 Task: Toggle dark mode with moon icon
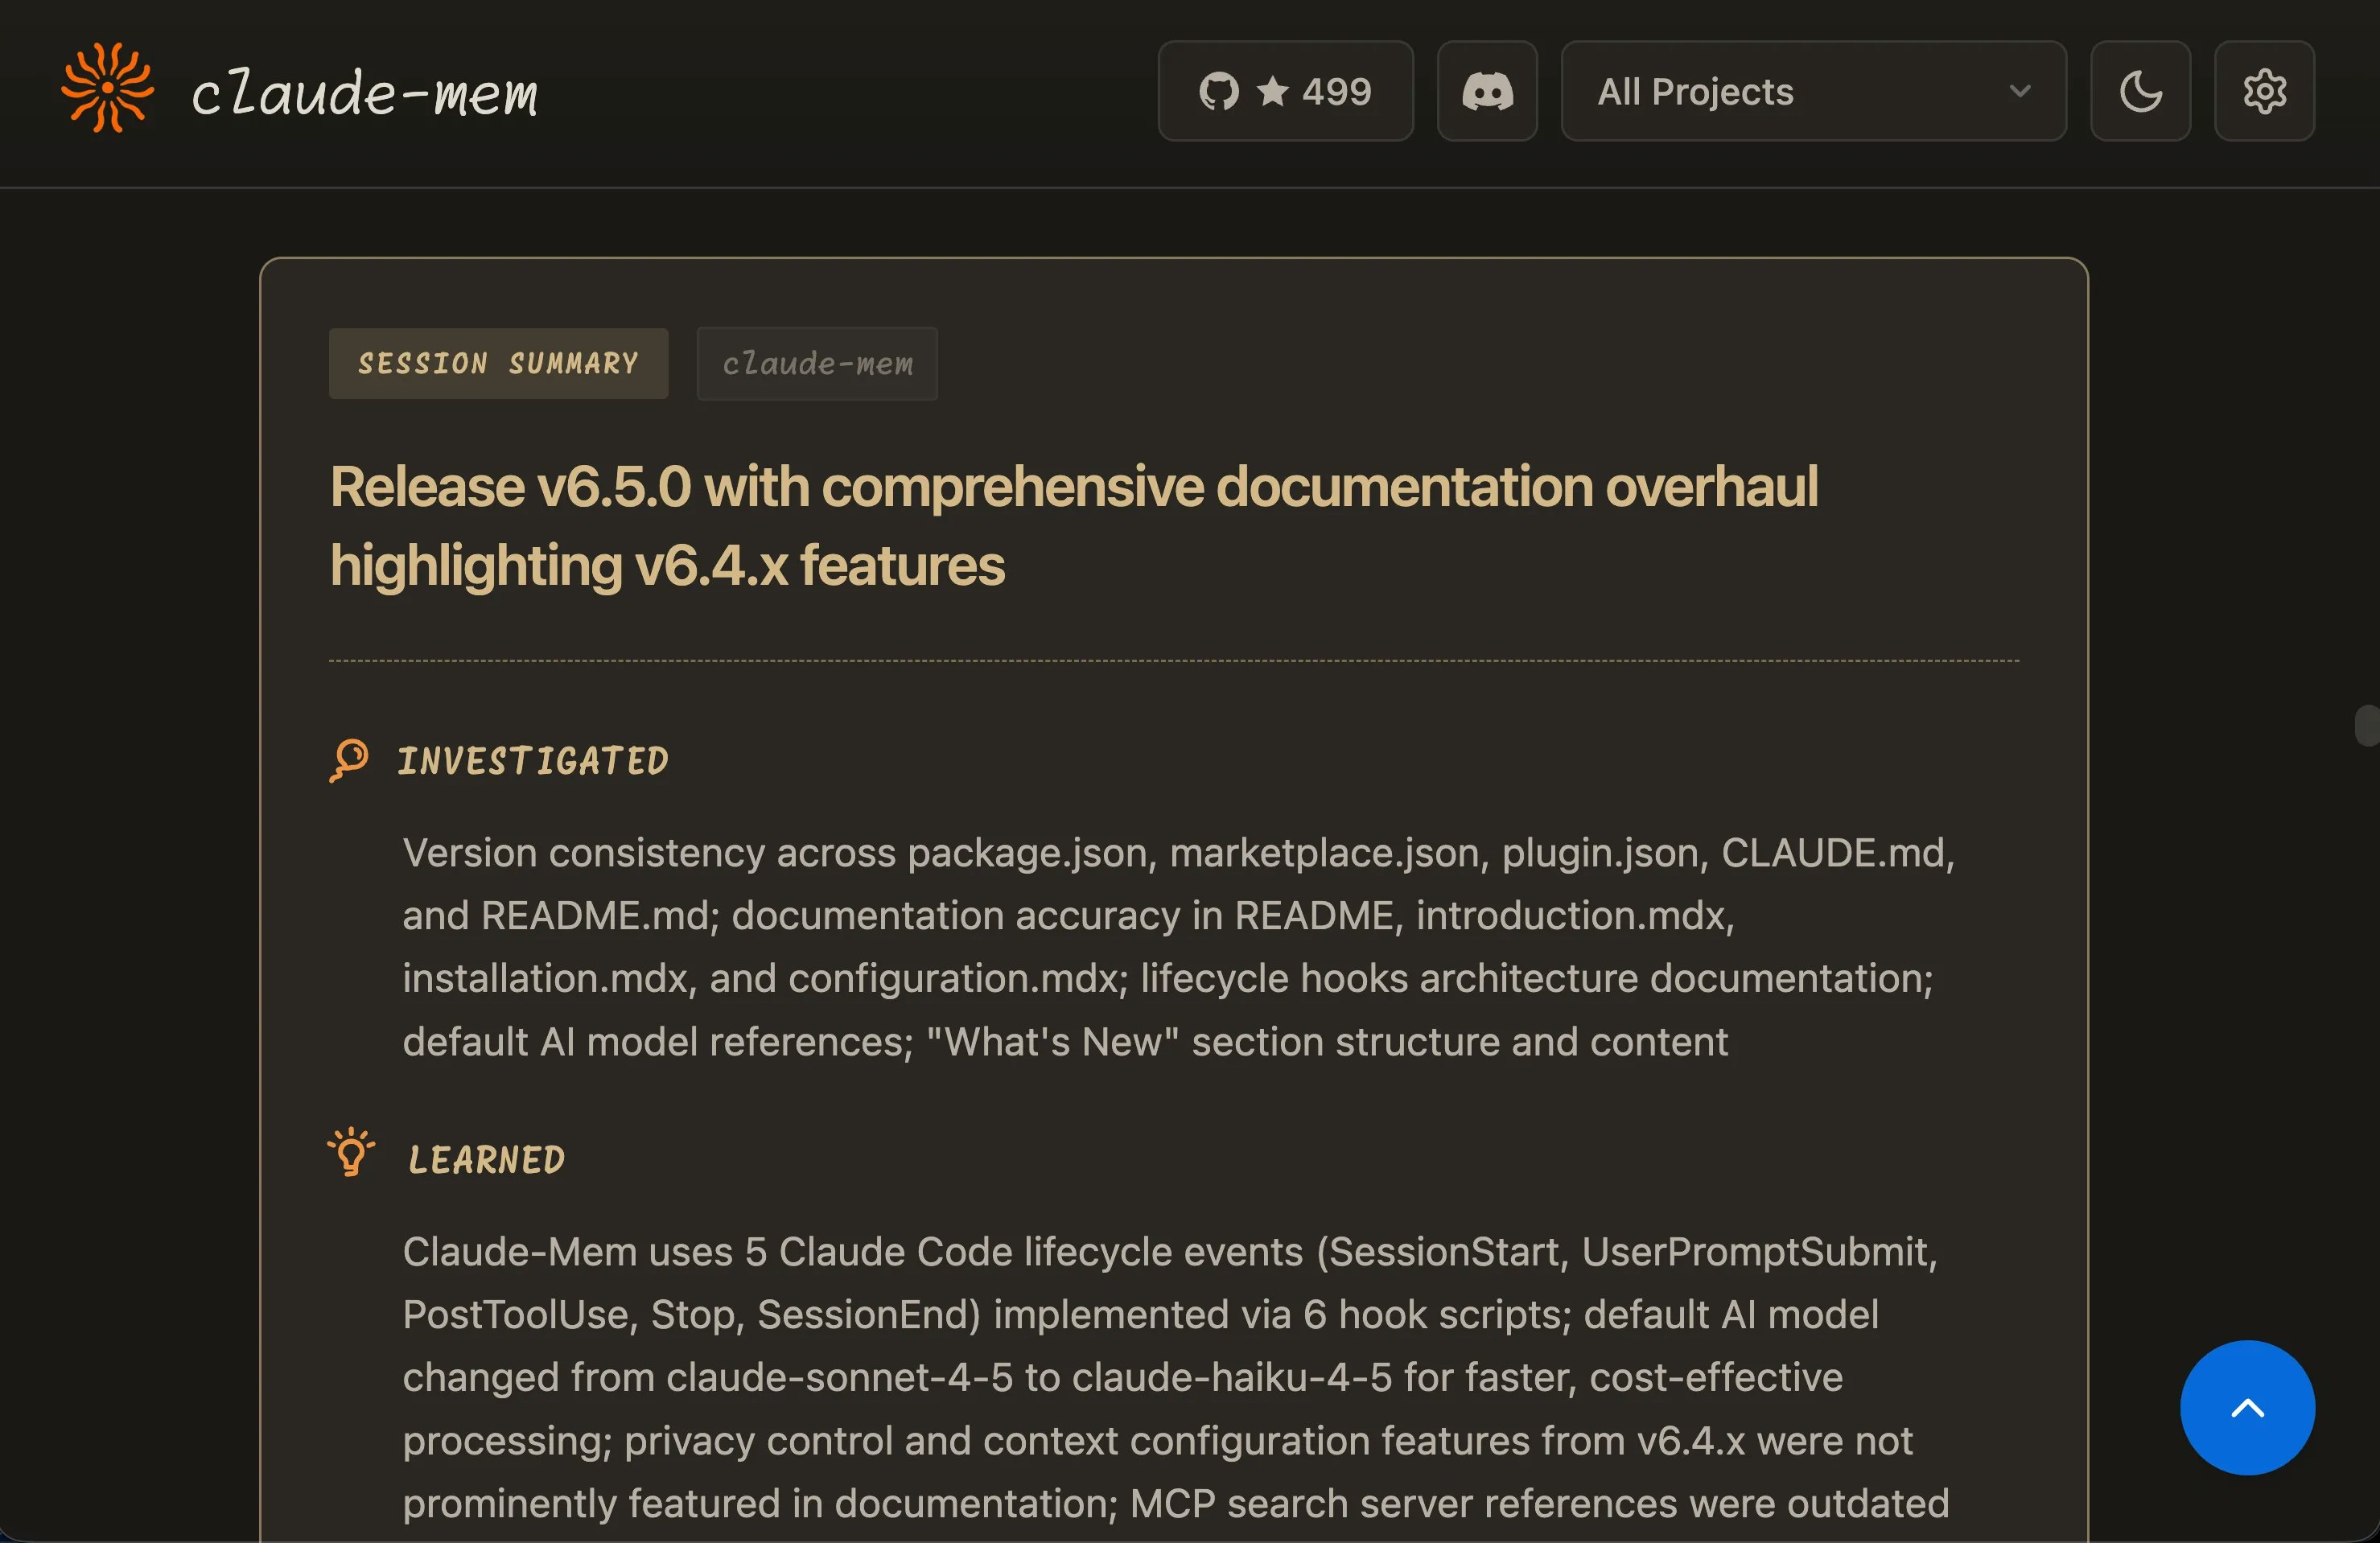click(2140, 91)
